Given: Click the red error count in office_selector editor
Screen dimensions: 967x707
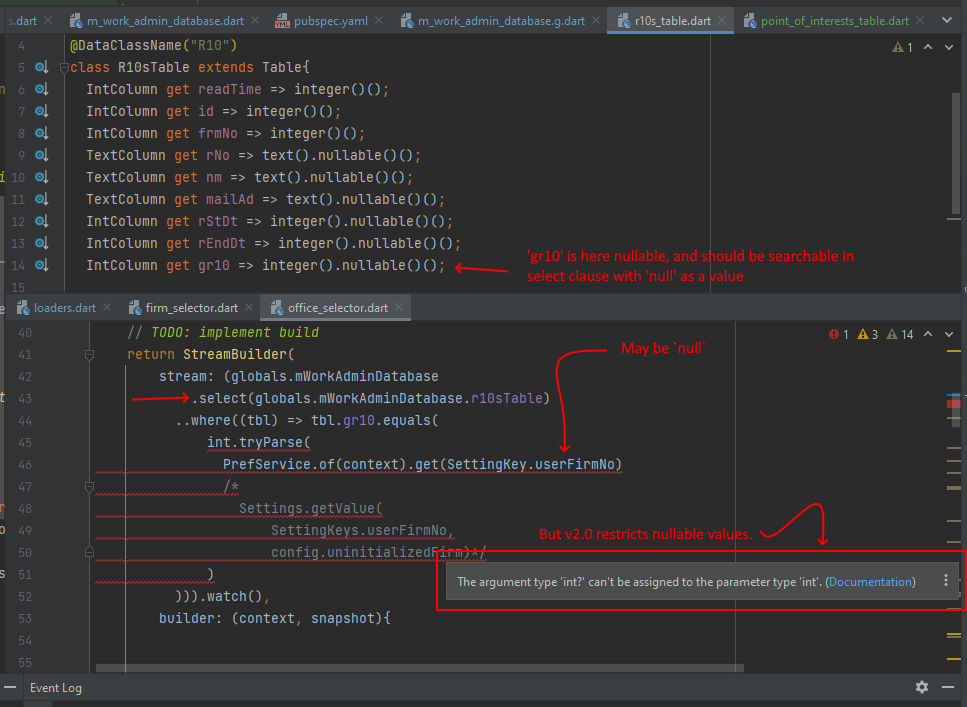Looking at the screenshot, I should (x=839, y=334).
